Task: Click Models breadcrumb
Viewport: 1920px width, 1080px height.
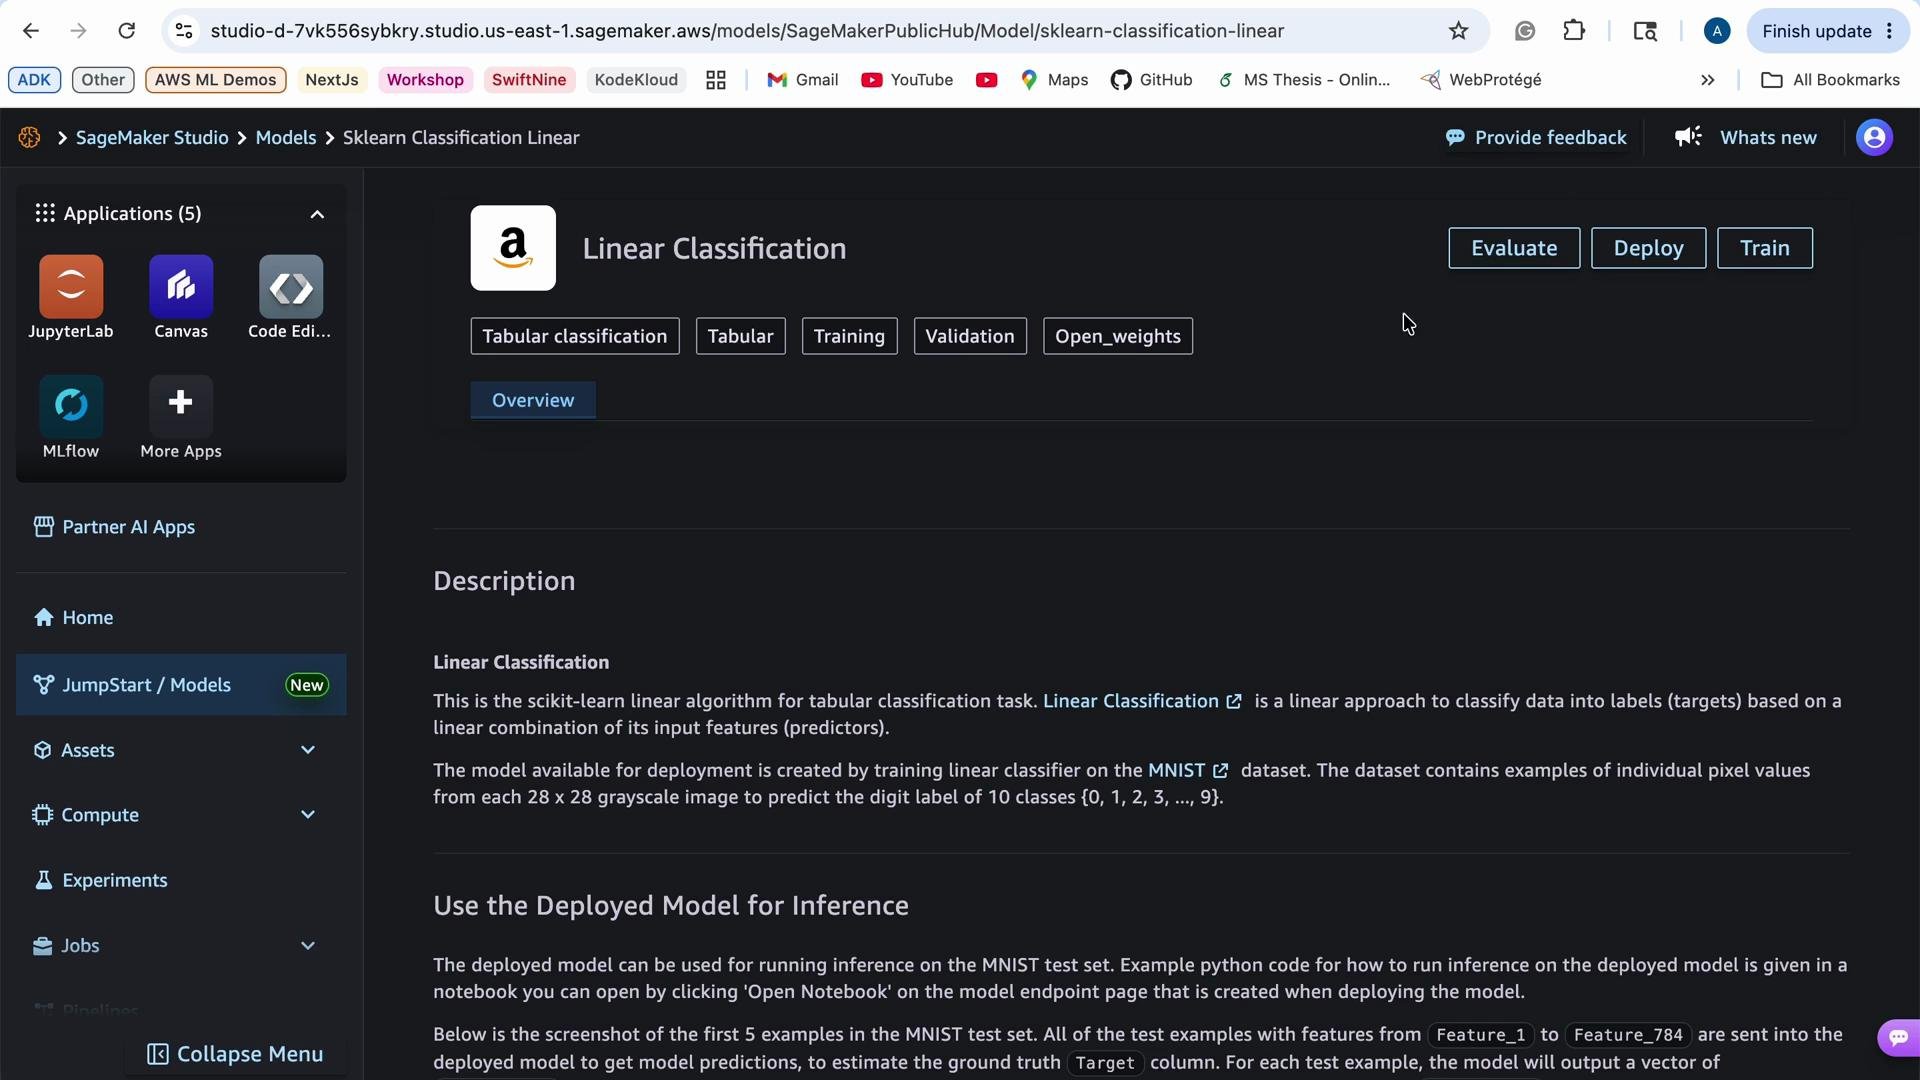Action: (286, 138)
